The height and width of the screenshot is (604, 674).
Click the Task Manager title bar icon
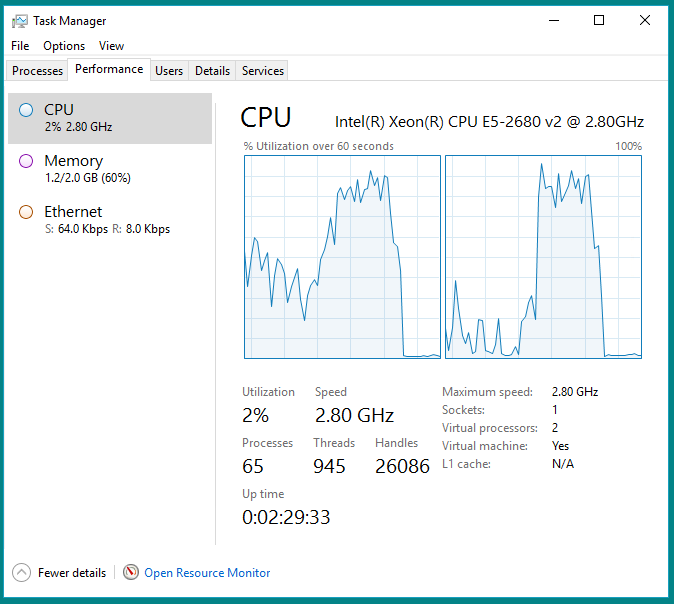pyautogui.click(x=19, y=21)
